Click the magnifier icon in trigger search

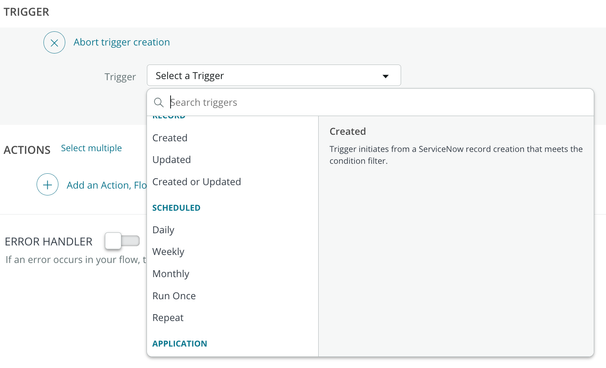click(x=158, y=102)
